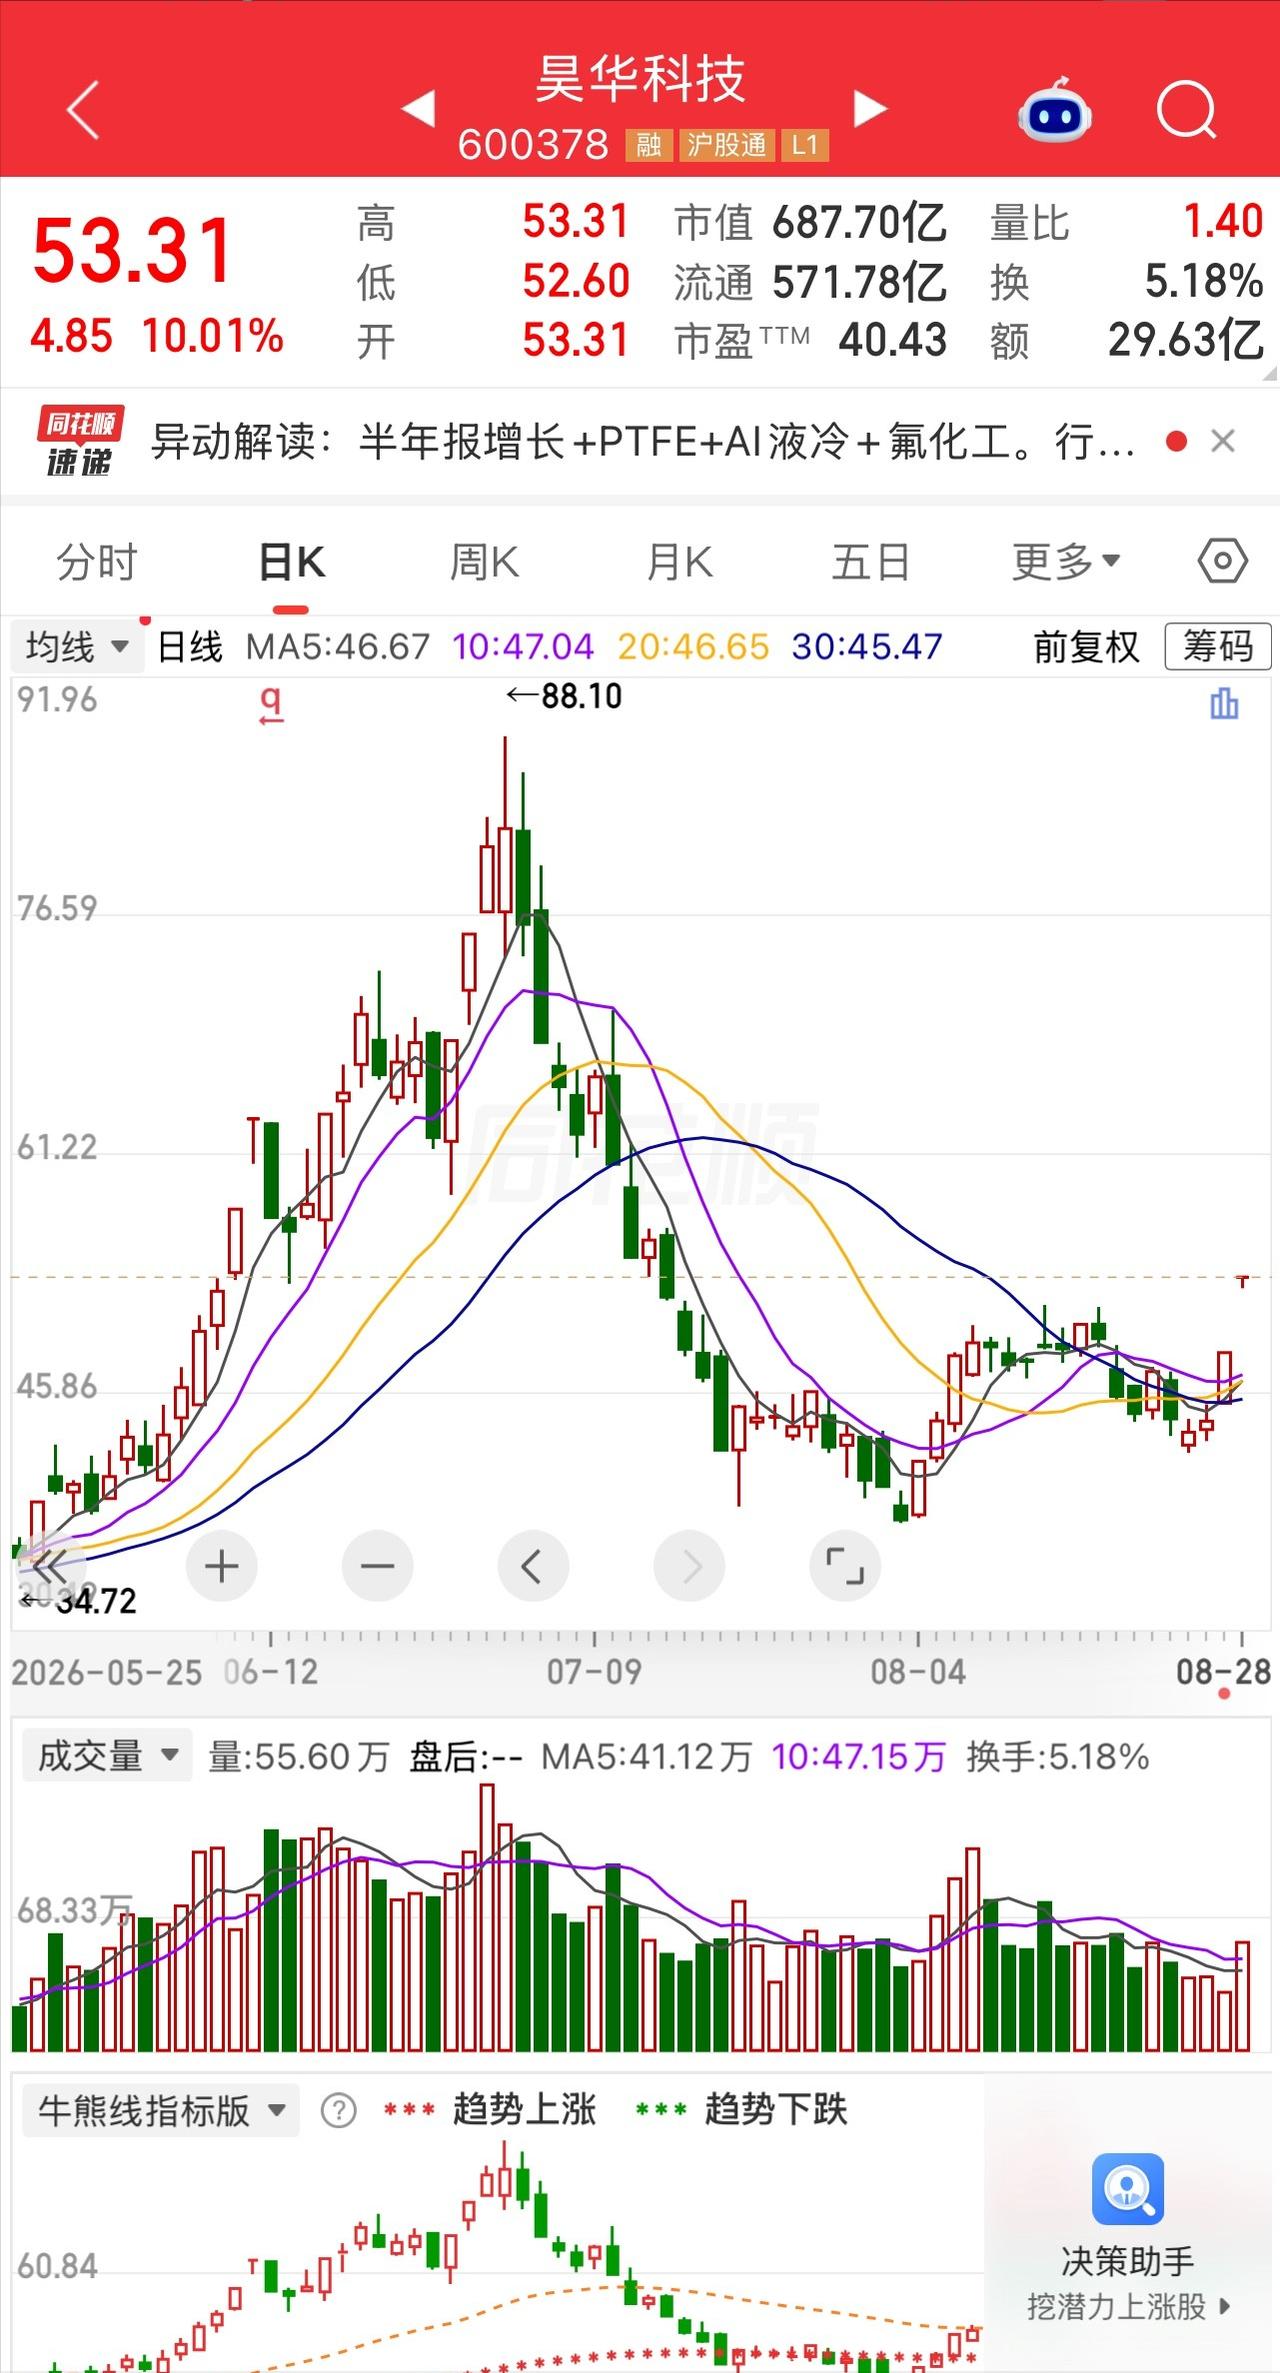Tap stock code 600378

(533, 145)
